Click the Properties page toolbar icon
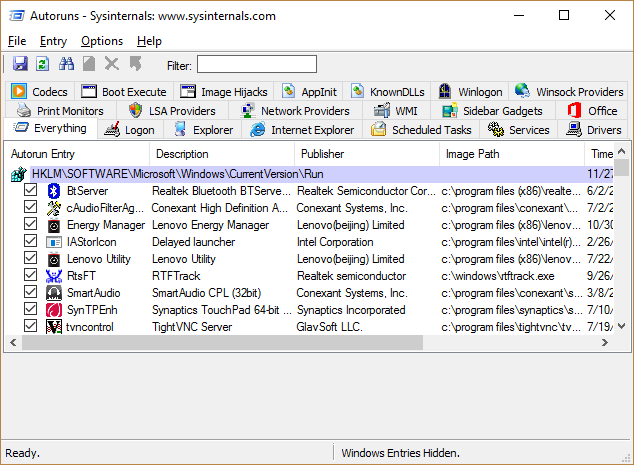634x465 pixels. click(89, 64)
